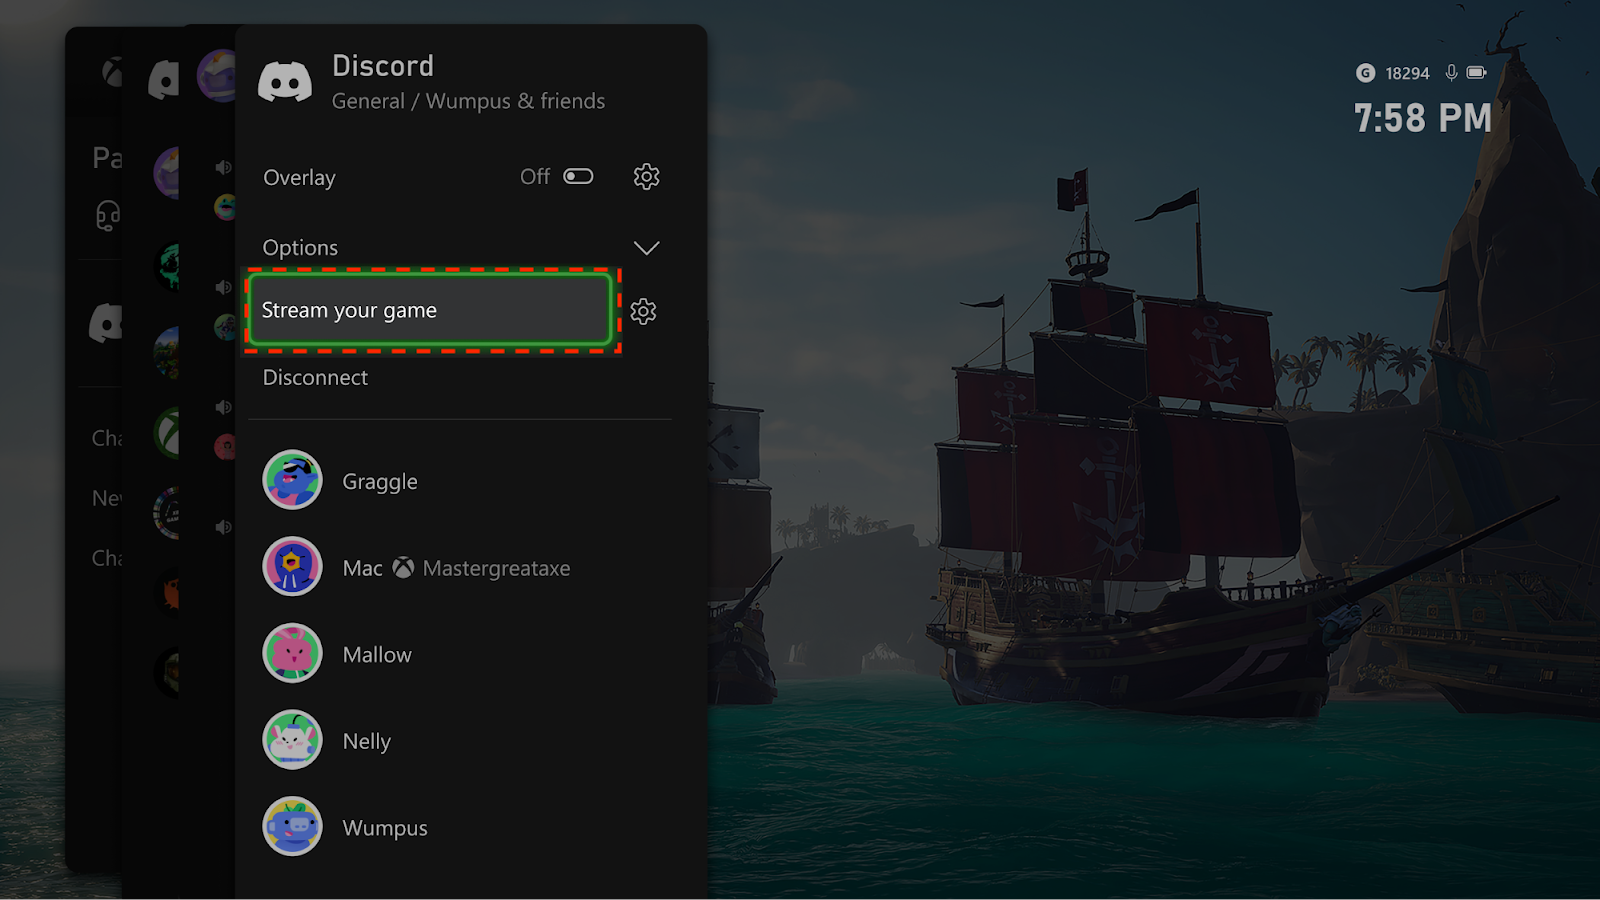Toggle the Overlay switch on
The width and height of the screenshot is (1600, 900).
(578, 177)
